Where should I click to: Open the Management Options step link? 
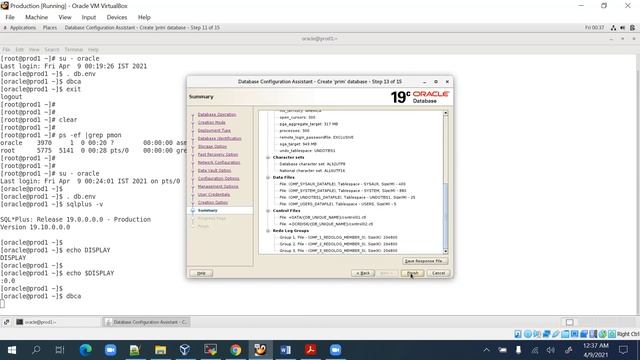click(x=218, y=187)
